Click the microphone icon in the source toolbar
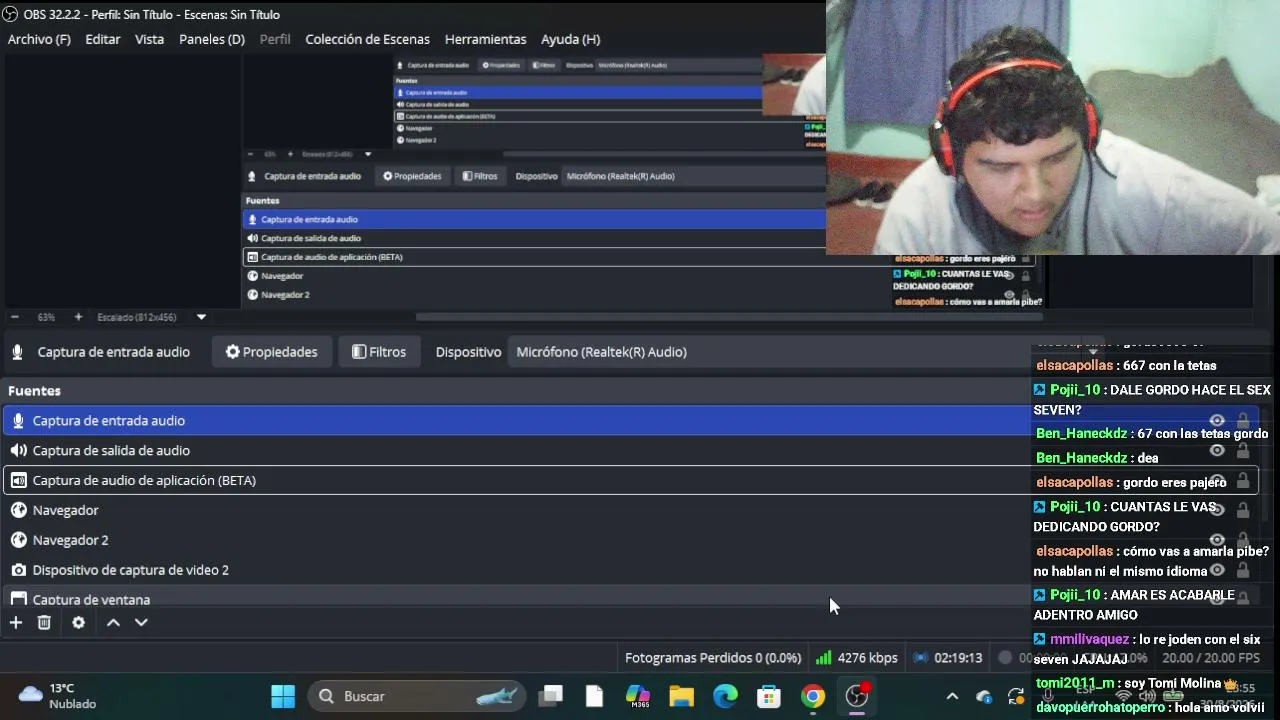The image size is (1280, 720). (17, 352)
